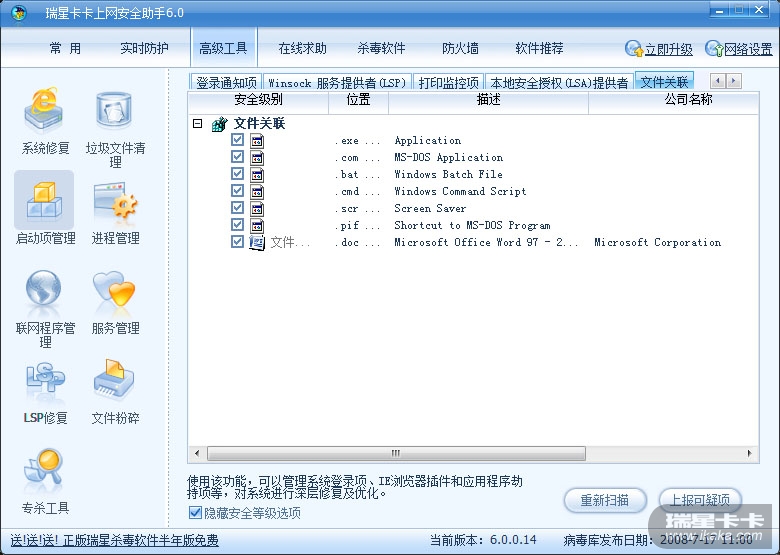The image size is (780, 555).
Task: Open the 垃圾文件清理 junk file cleaner
Action: (x=115, y=128)
